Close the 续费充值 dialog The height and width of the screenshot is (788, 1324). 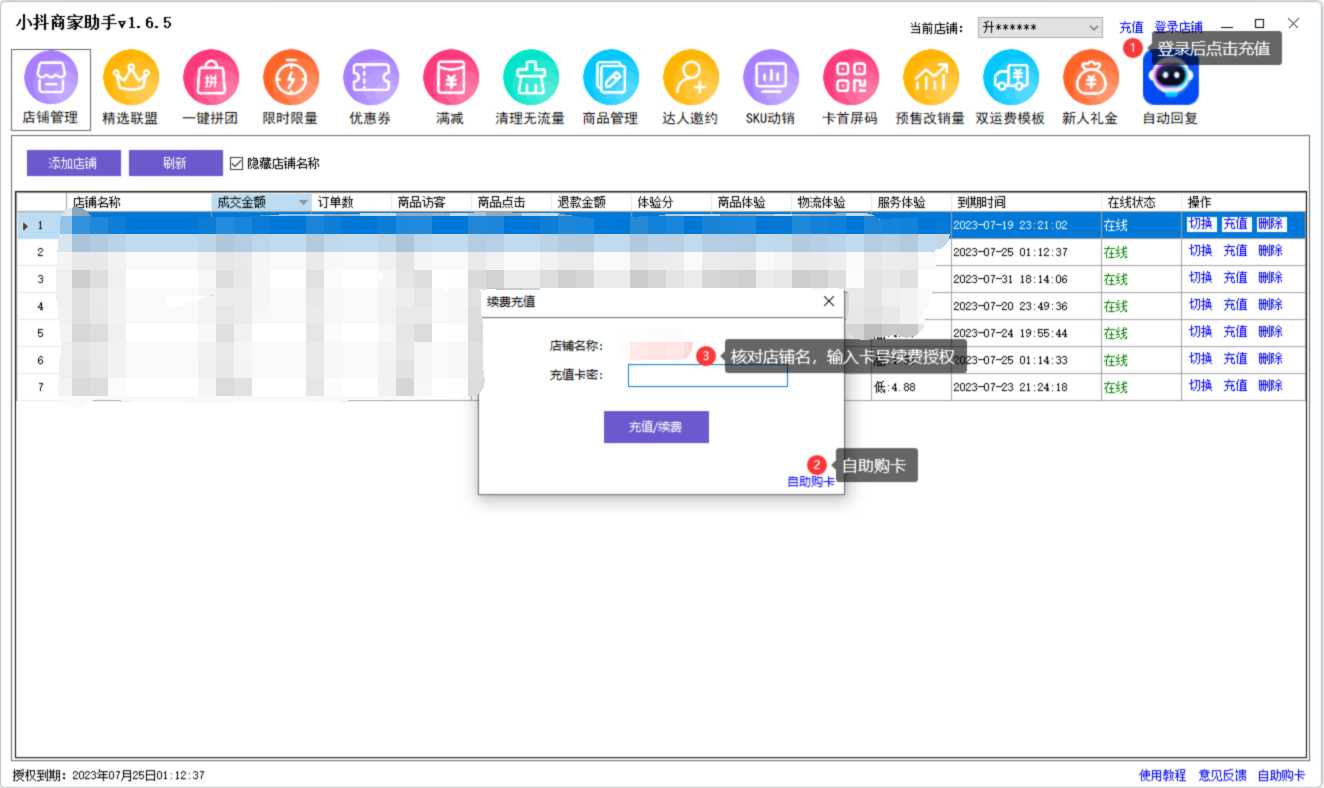coord(828,301)
